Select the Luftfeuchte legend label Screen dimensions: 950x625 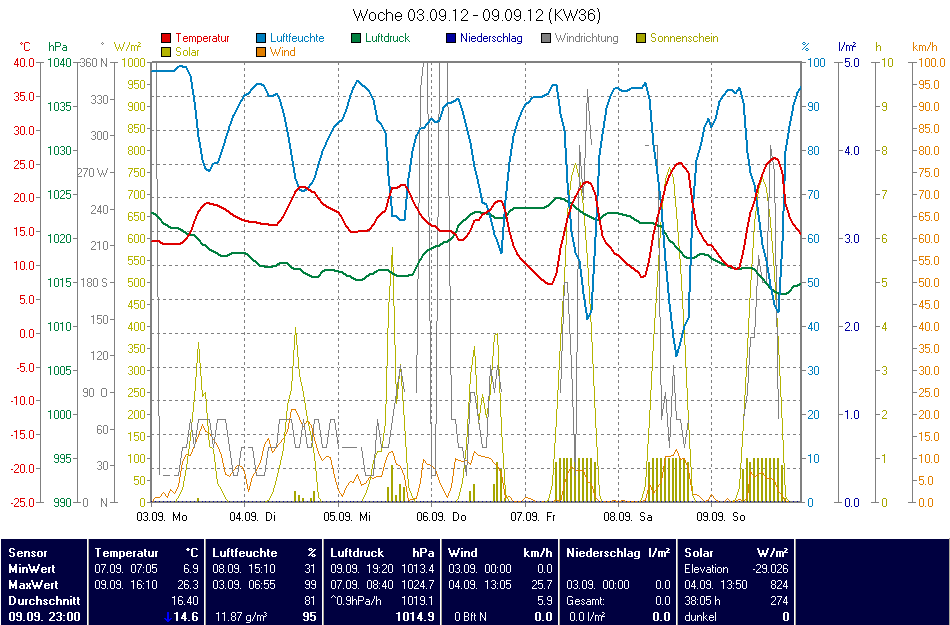pos(297,38)
